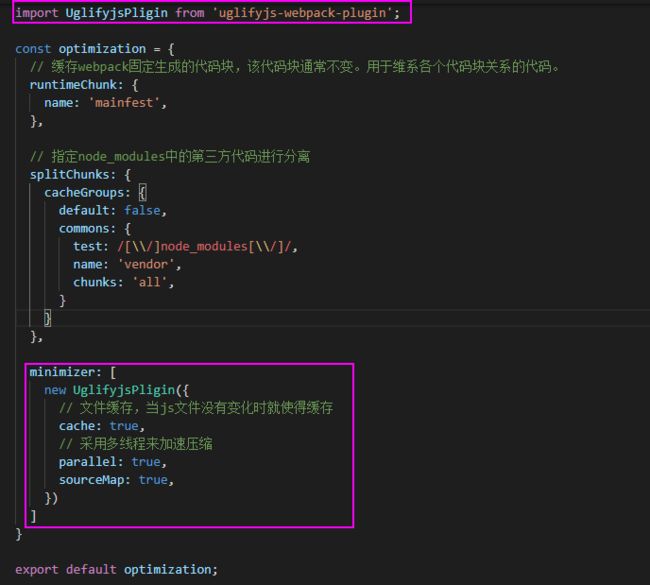Click the commons property key
The height and width of the screenshot is (585, 650).
[x=84, y=228]
